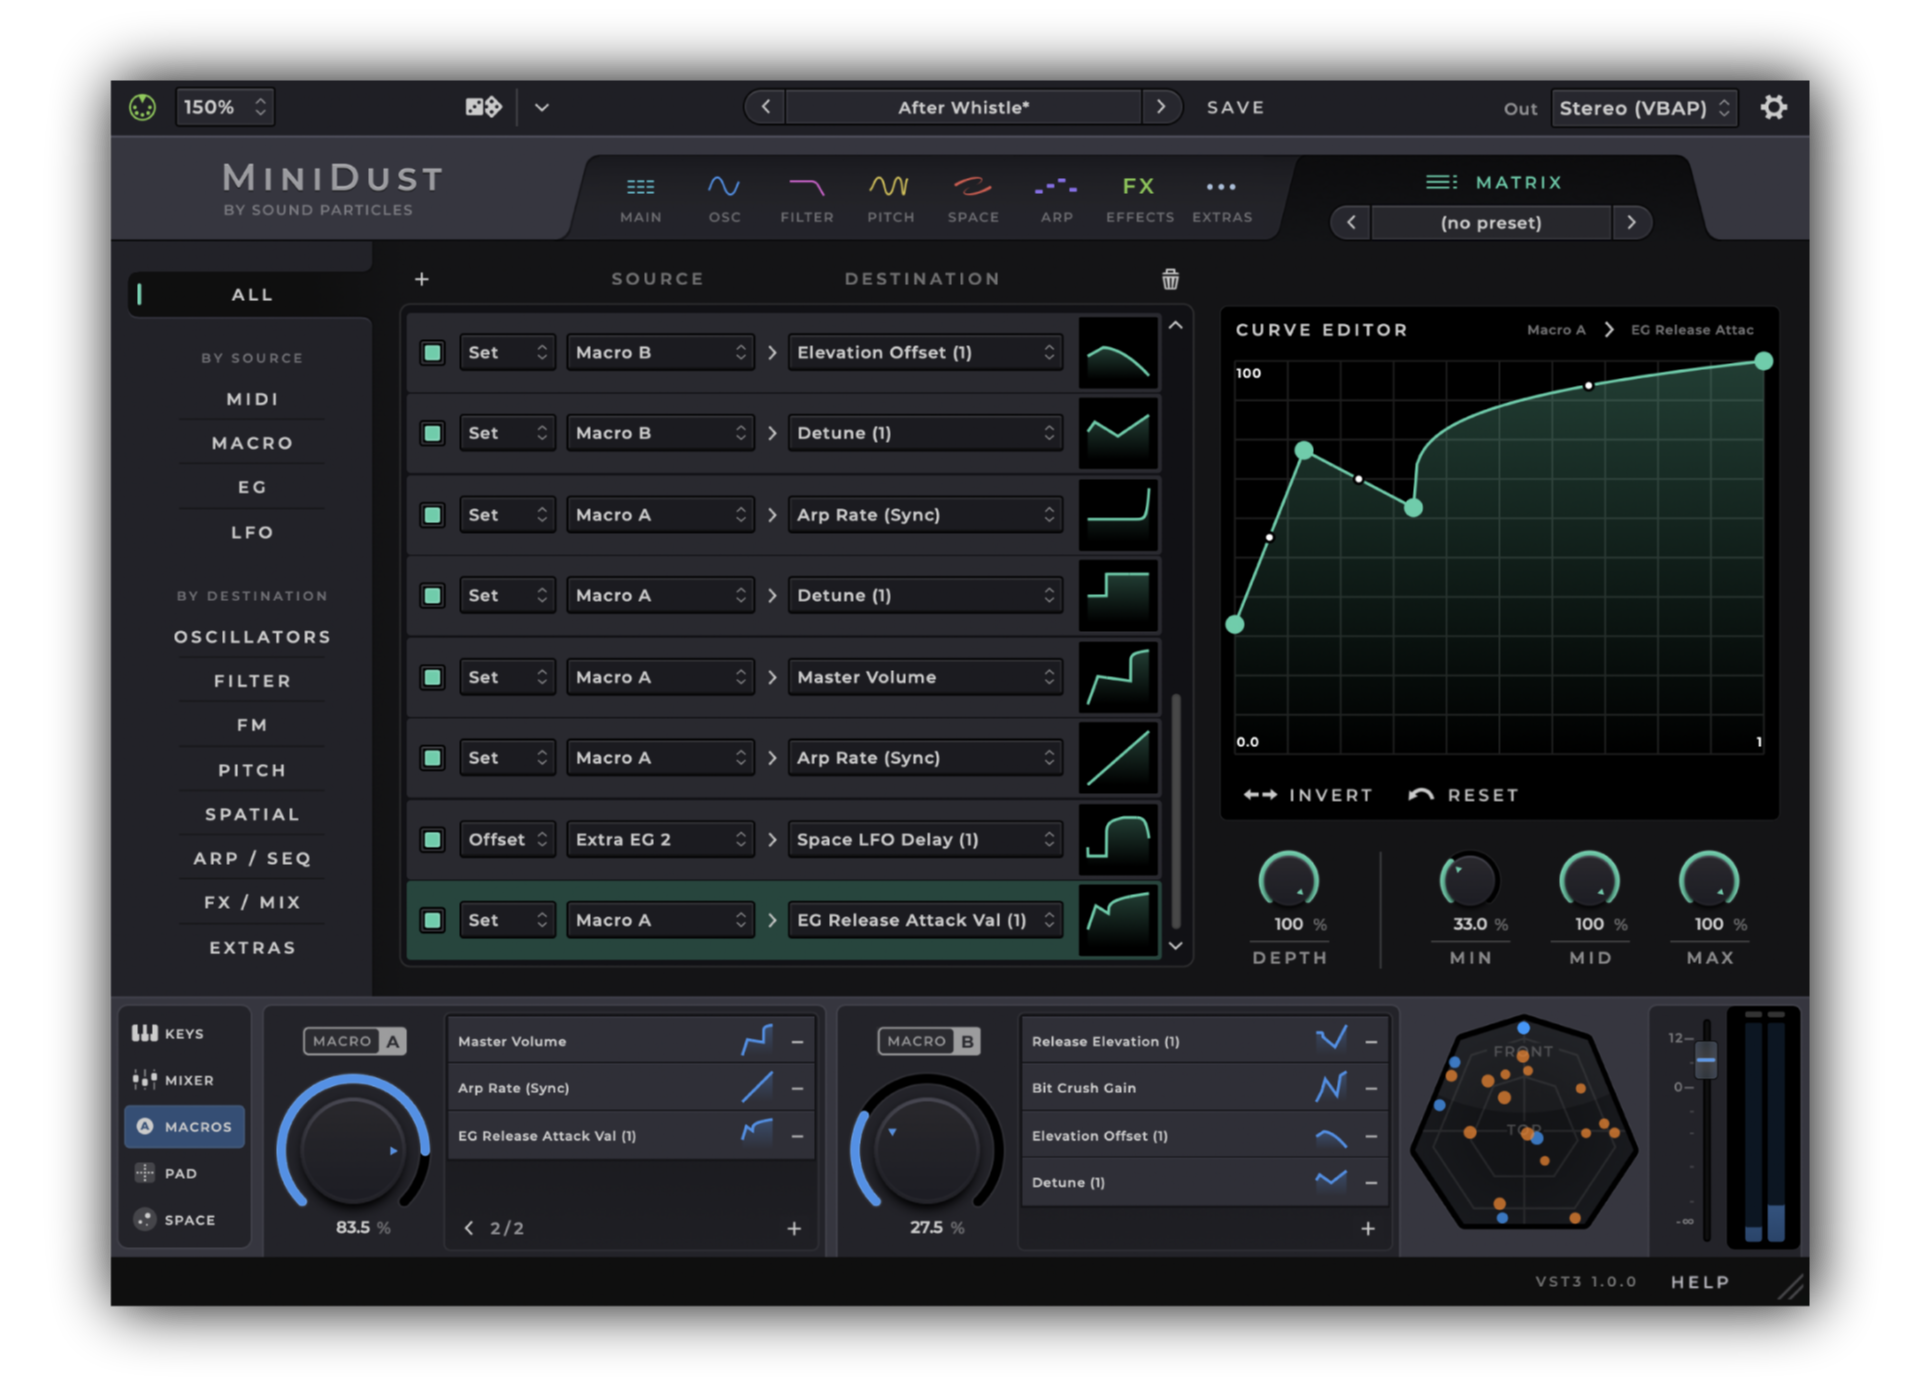Screen dimensions: 1921x1386
Task: Go to the next matrix preset
Action: (x=1631, y=222)
